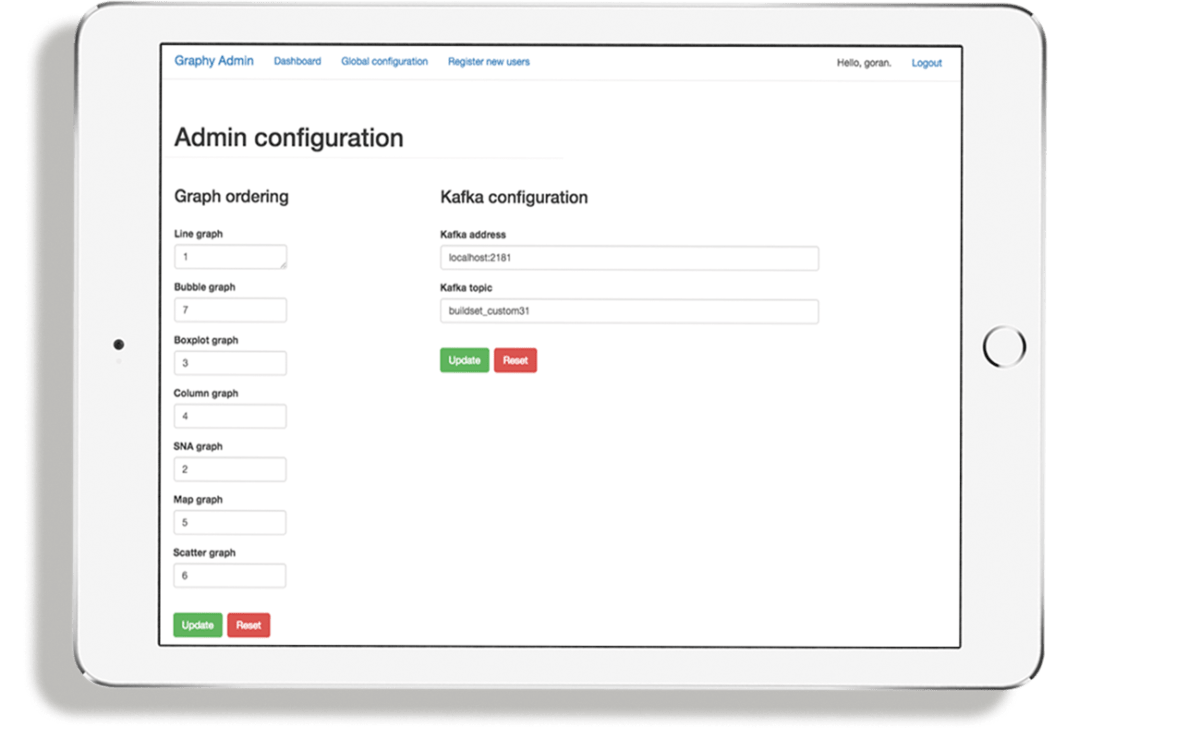
Task: Click the Line graph field resize handle
Action: point(283,265)
